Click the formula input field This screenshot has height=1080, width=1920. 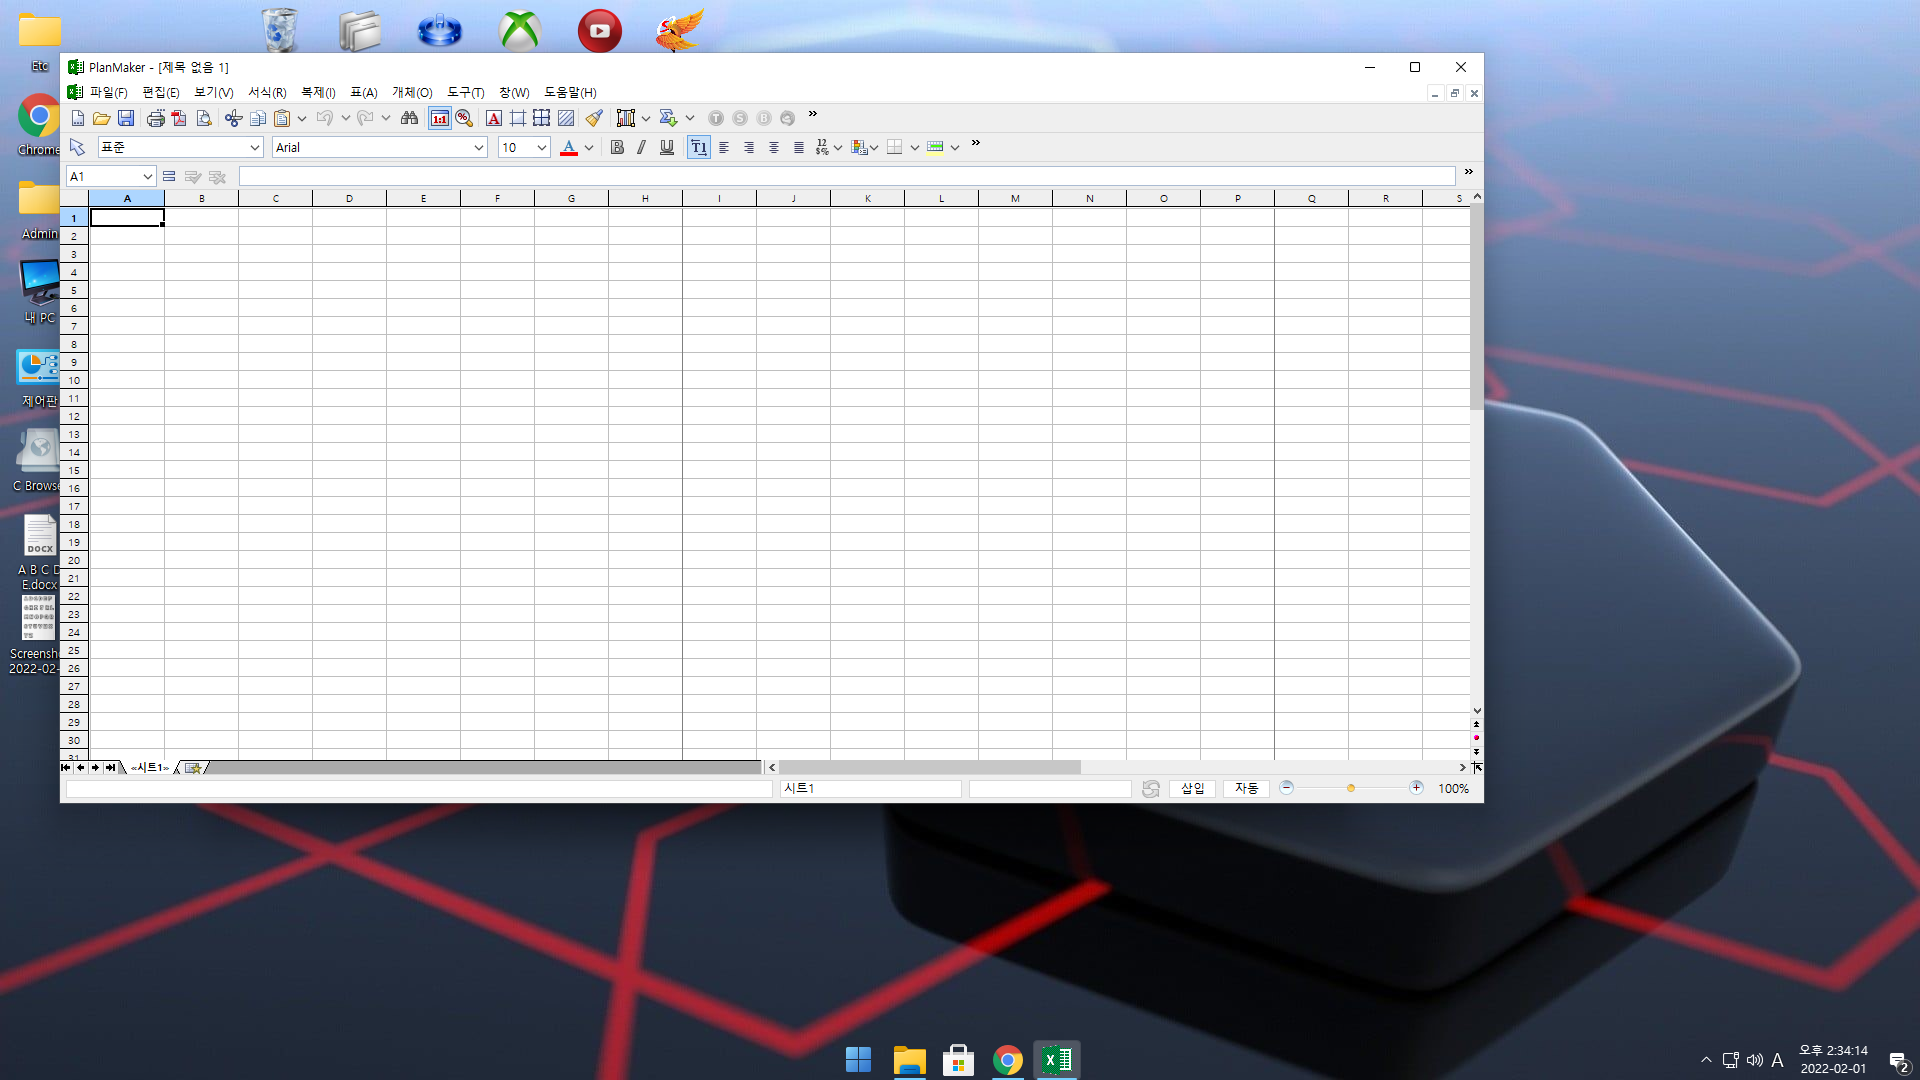pos(846,176)
